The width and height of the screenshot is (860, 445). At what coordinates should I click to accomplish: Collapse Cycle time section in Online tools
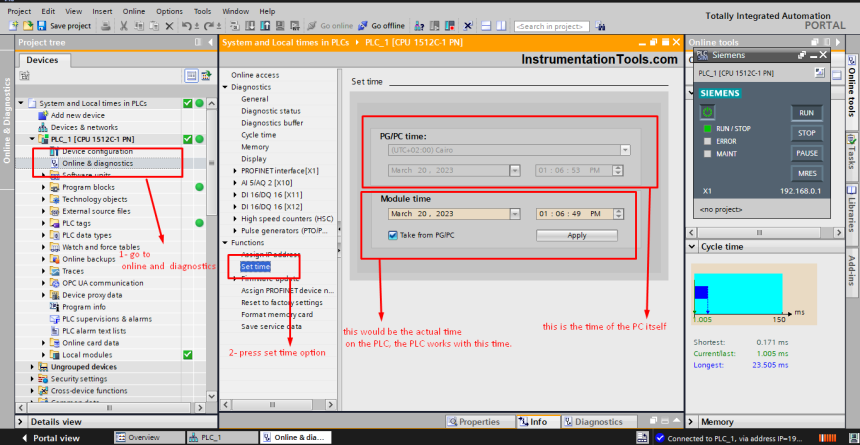point(692,247)
